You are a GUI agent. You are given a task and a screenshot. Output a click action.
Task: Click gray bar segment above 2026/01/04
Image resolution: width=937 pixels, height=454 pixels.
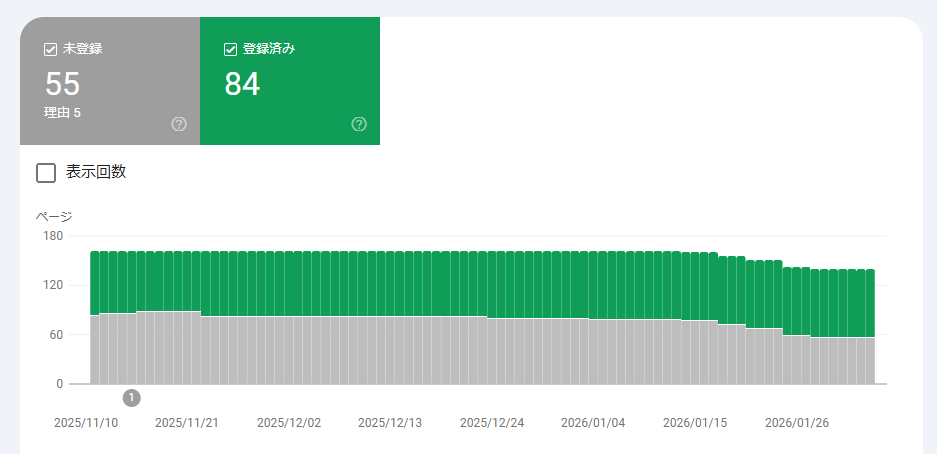594,350
